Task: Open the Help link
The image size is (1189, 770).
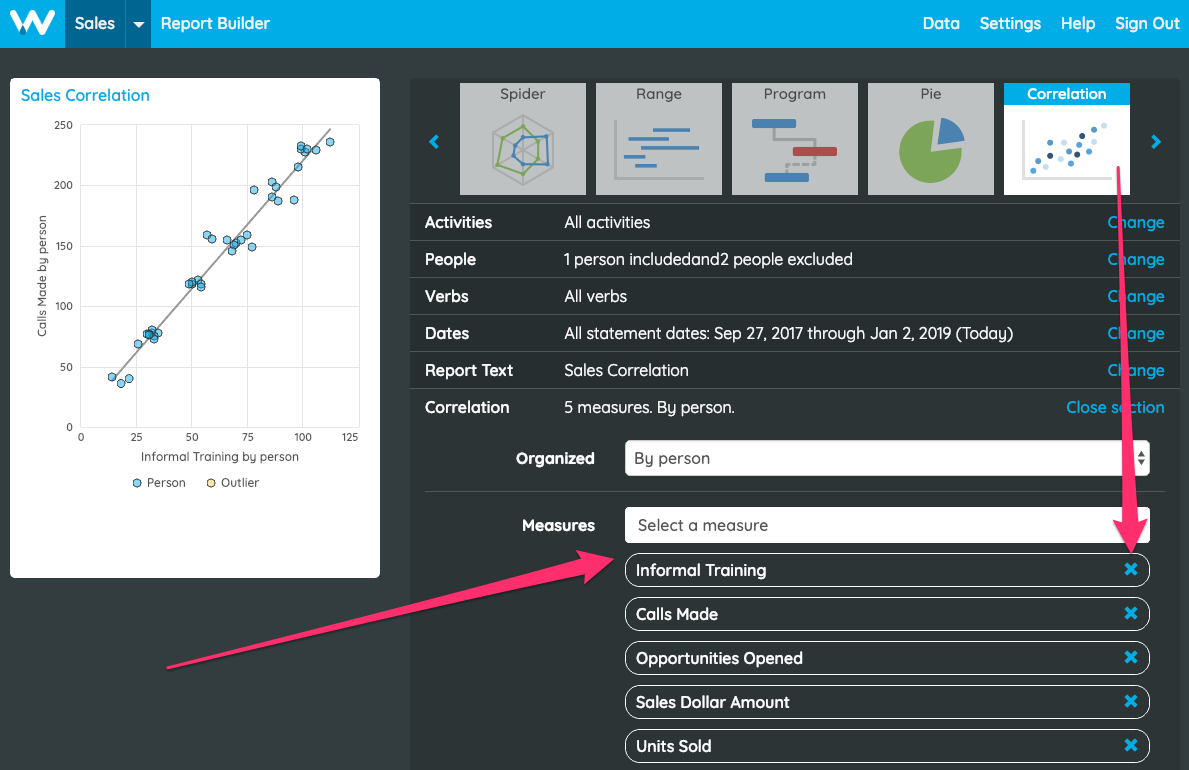Action: 1078,24
